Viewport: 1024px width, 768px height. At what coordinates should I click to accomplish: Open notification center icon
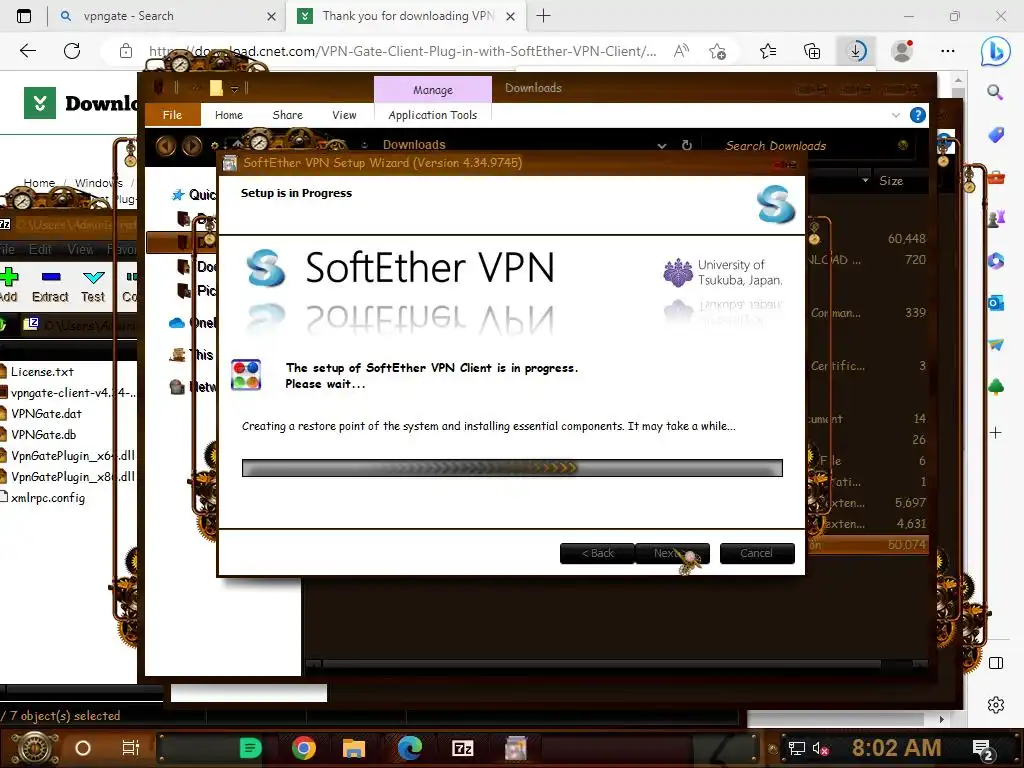pos(983,749)
